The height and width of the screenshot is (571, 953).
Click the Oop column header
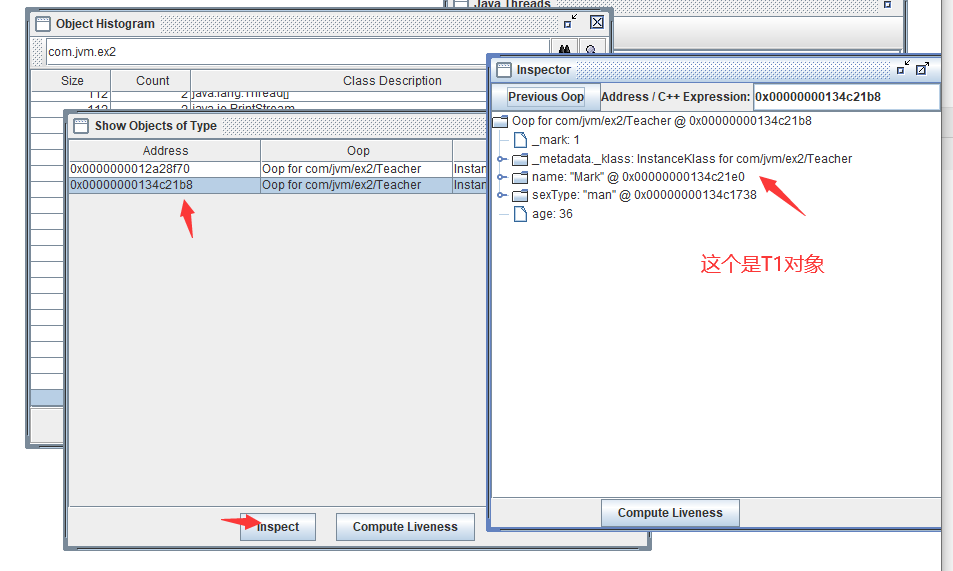(x=357, y=151)
